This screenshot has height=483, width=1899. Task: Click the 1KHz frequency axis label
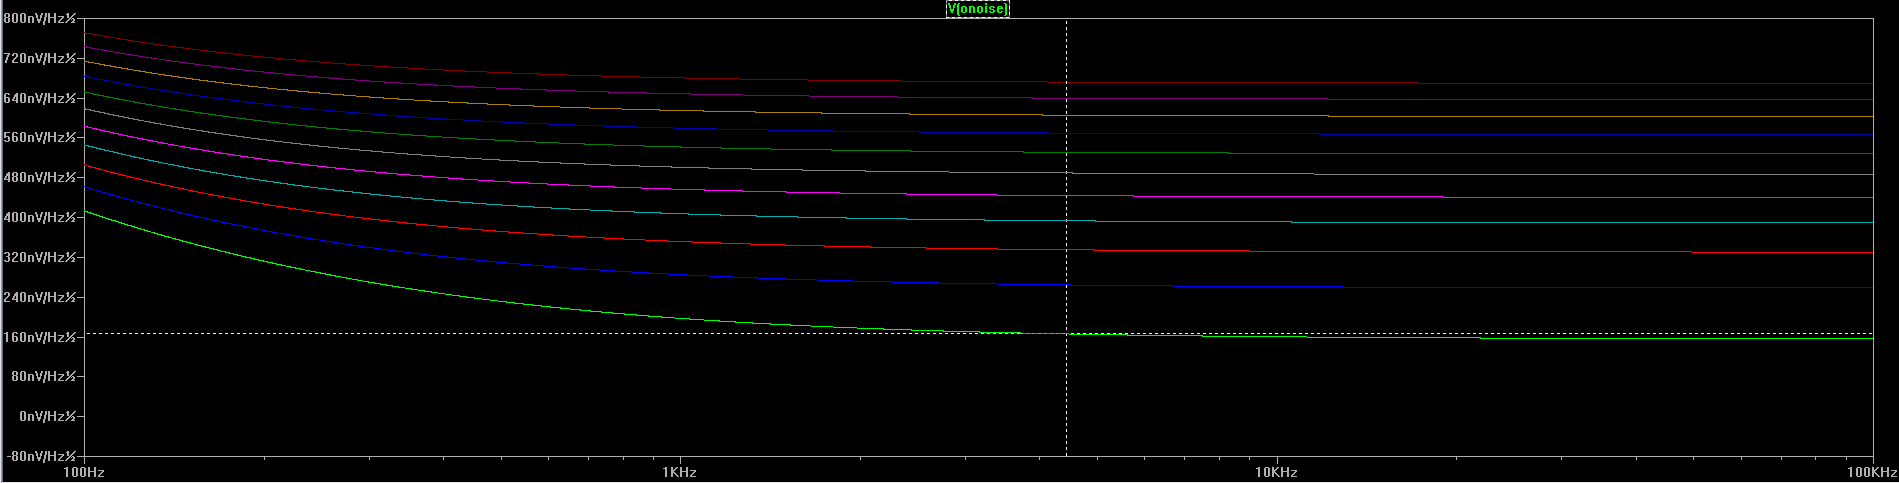click(678, 472)
